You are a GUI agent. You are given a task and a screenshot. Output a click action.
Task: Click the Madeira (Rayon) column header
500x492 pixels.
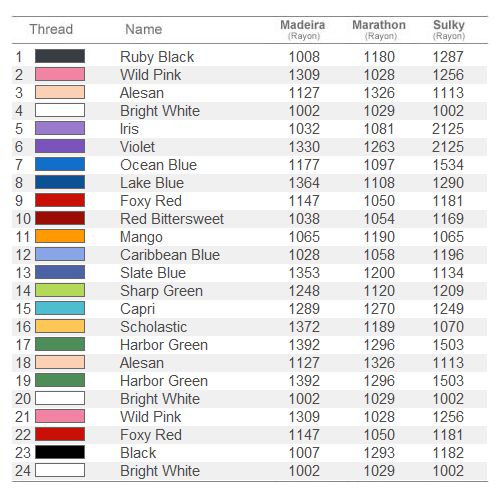303,29
